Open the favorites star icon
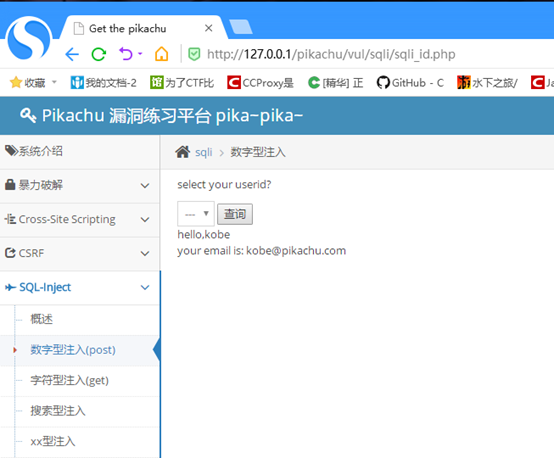 coord(16,82)
